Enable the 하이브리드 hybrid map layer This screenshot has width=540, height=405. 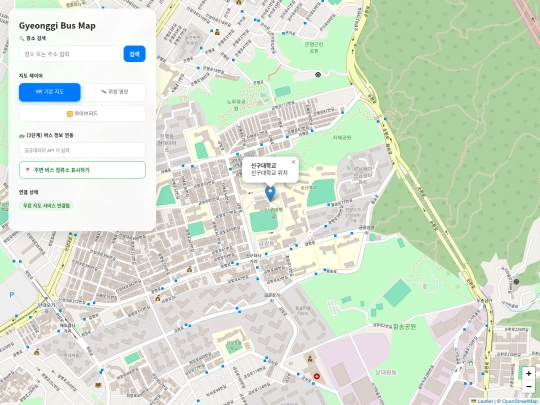(82, 113)
